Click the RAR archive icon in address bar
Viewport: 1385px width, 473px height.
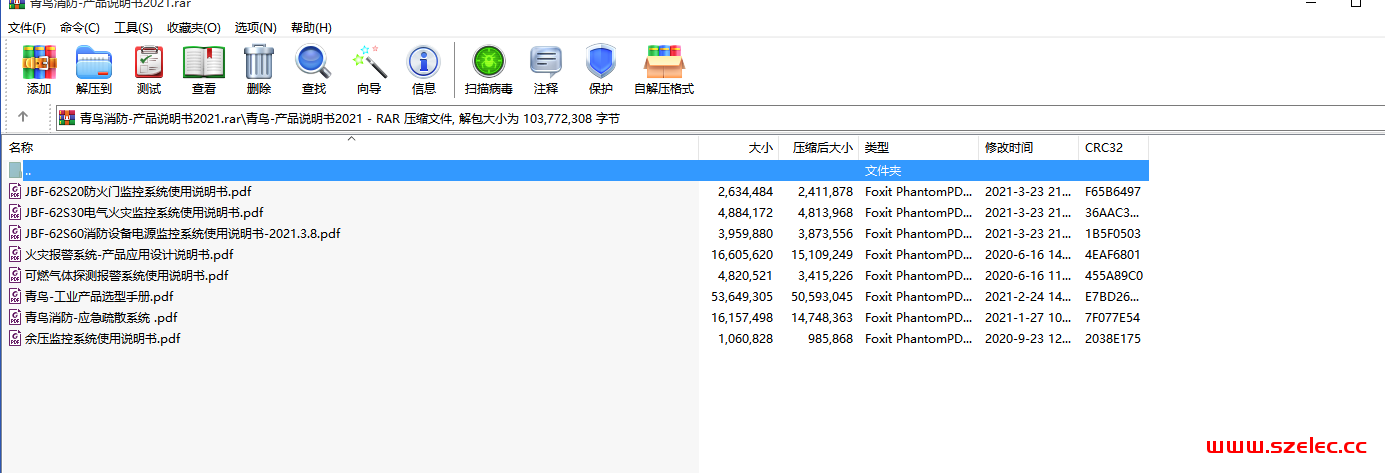coord(67,118)
